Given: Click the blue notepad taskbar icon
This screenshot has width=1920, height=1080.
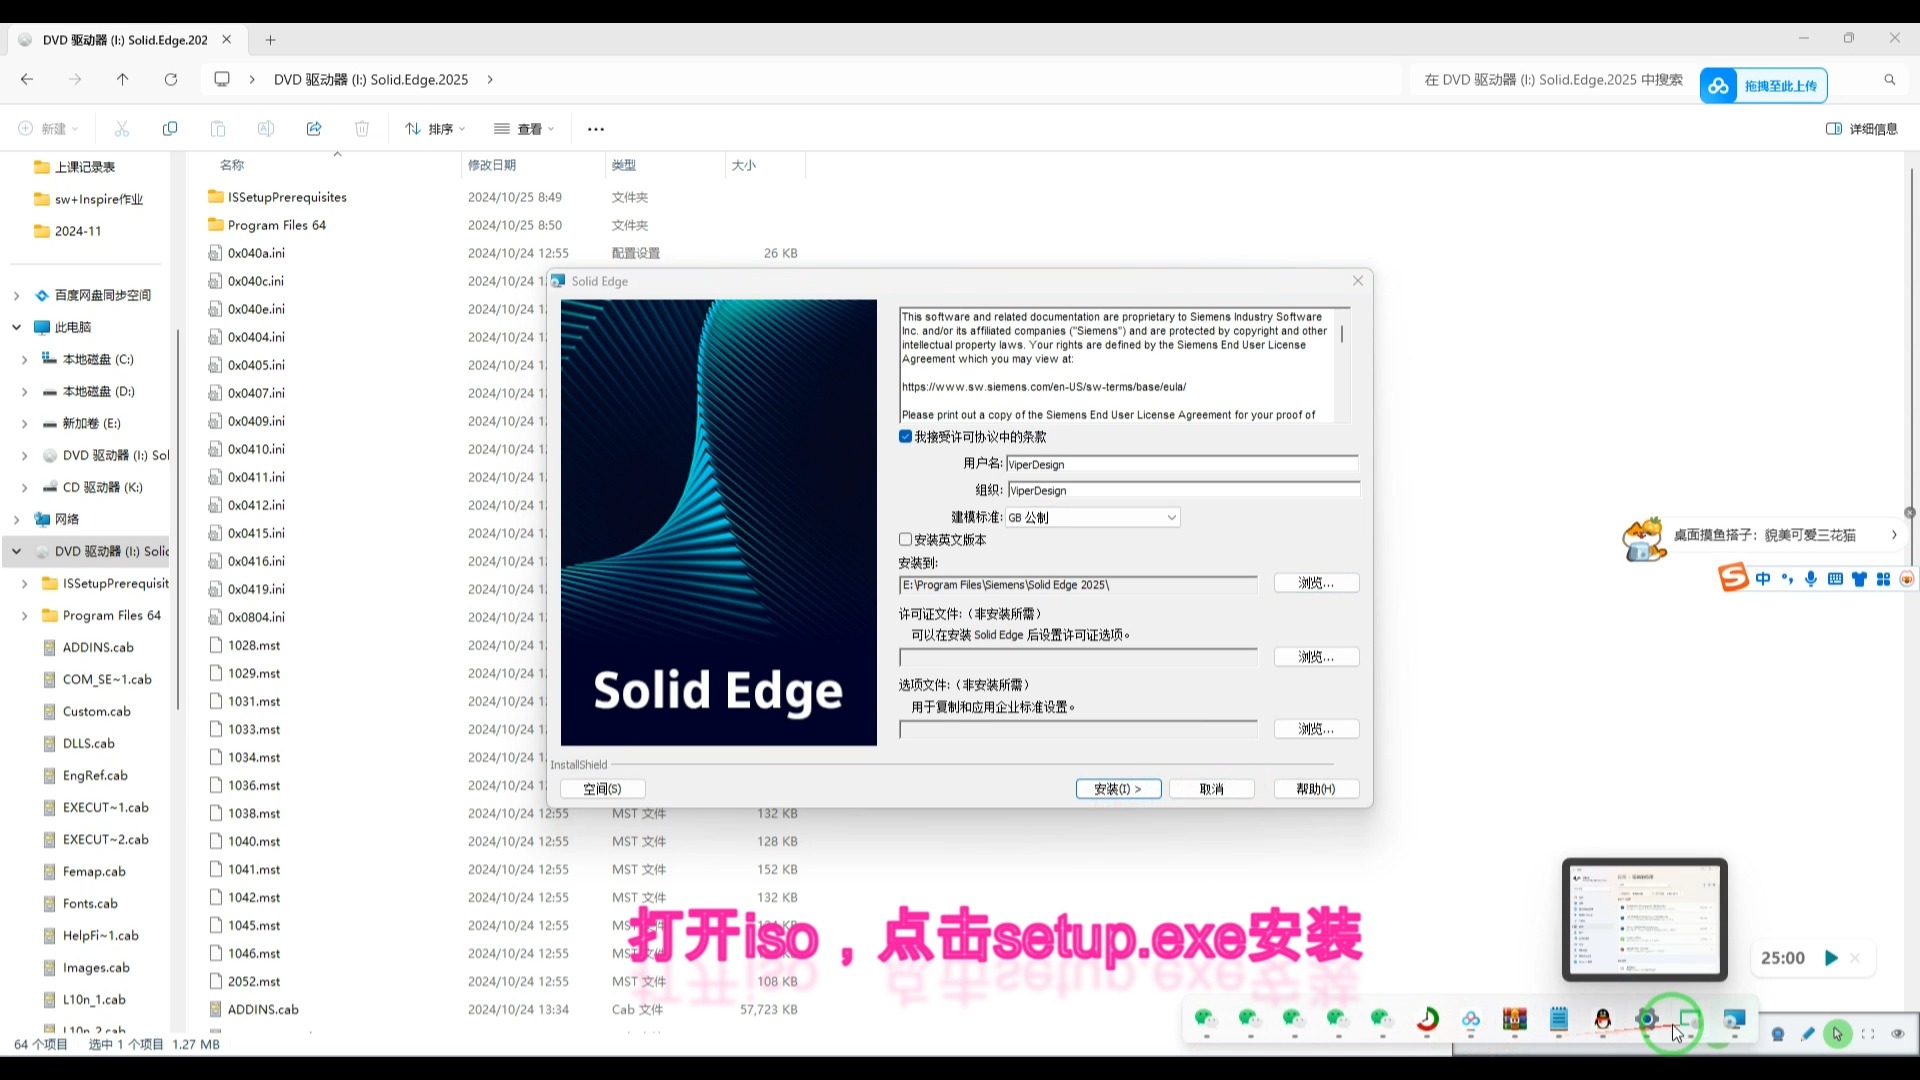Looking at the screenshot, I should pyautogui.click(x=1559, y=1019).
